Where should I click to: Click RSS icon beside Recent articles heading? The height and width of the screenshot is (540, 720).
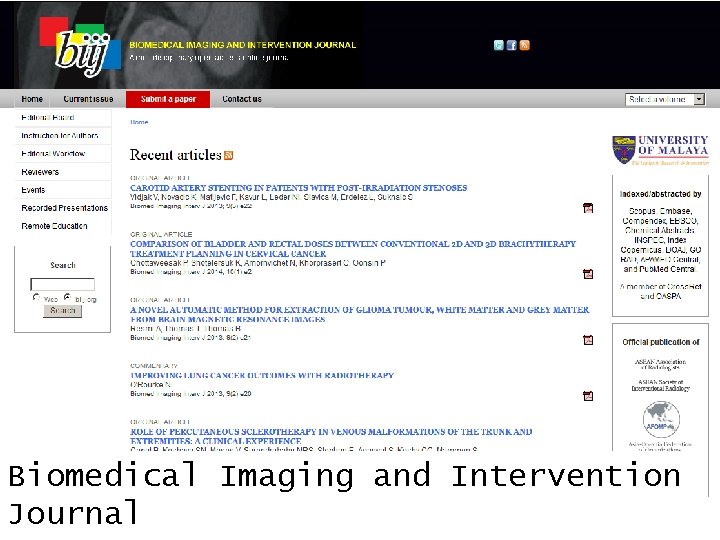point(229,156)
